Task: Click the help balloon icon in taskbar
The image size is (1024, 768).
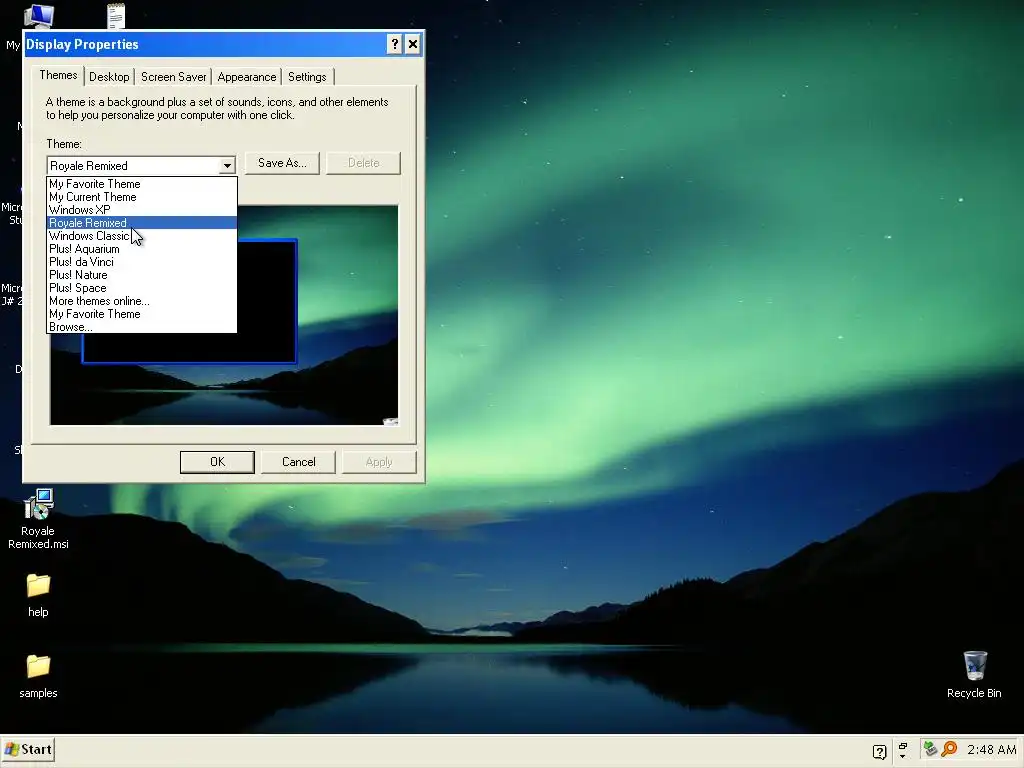Action: (880, 752)
